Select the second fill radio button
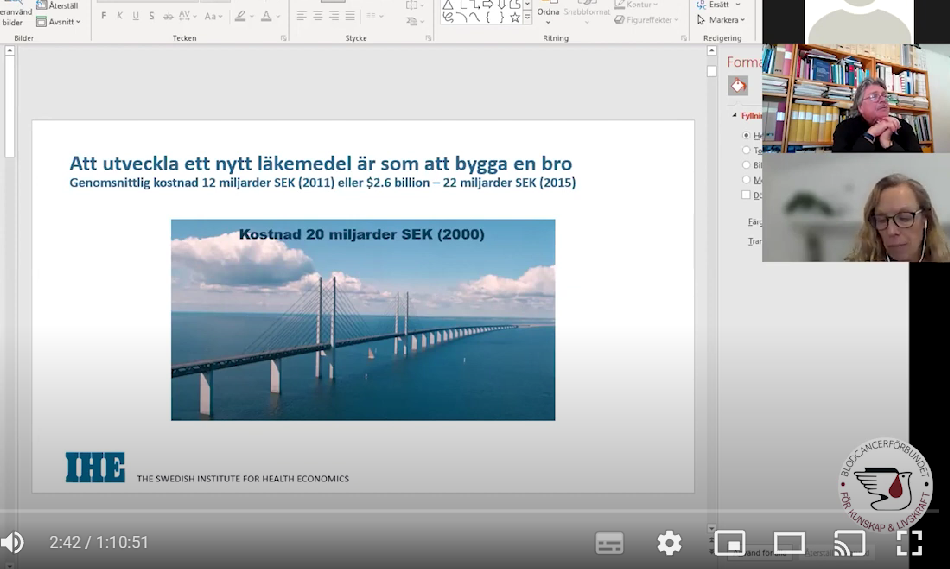 746,150
